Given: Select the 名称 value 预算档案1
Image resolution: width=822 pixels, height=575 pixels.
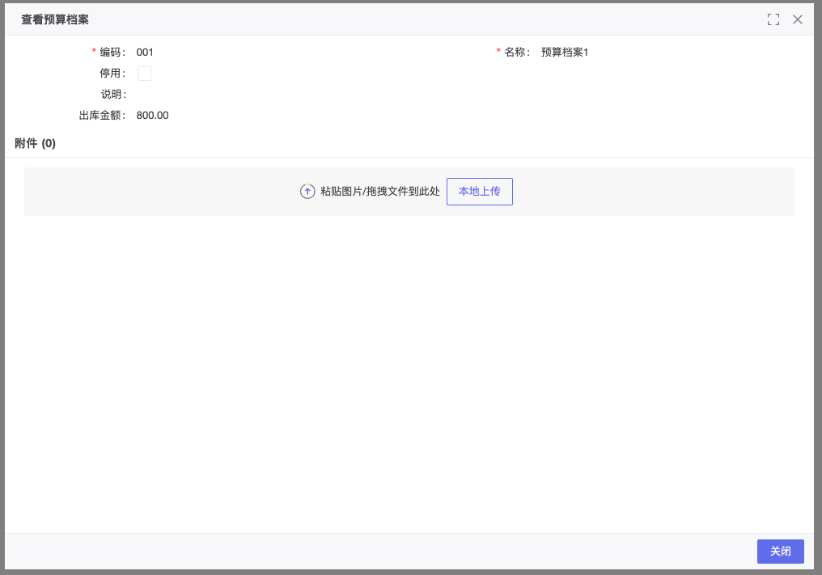Looking at the screenshot, I should (564, 52).
